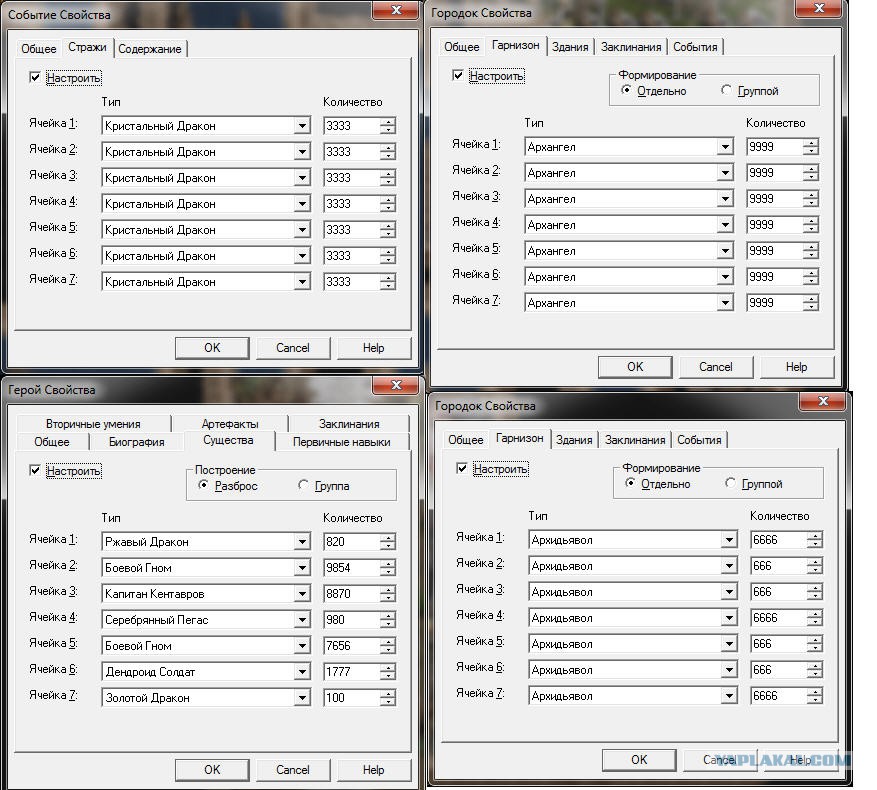Screen dimensions: 877x790
Task: Click Cancel in top Городок Свойства window
Action: pos(715,366)
